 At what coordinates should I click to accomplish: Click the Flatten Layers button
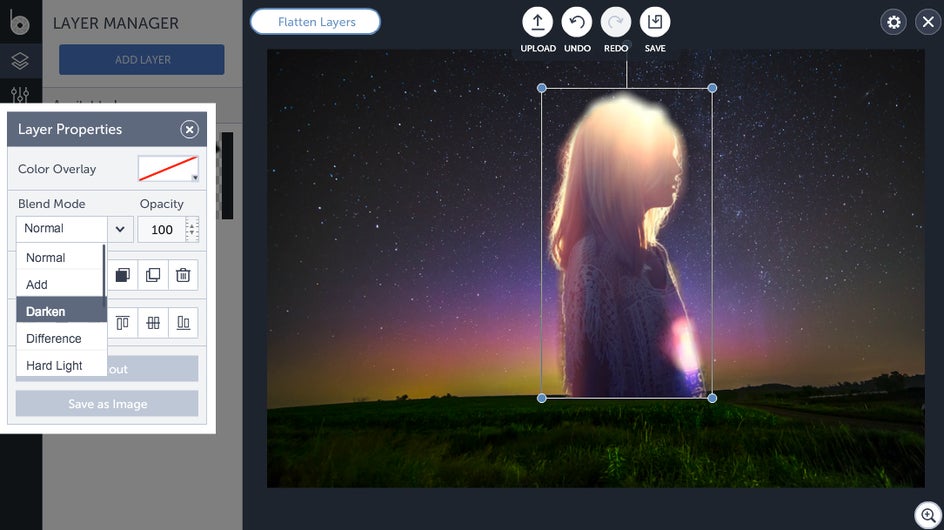click(315, 22)
